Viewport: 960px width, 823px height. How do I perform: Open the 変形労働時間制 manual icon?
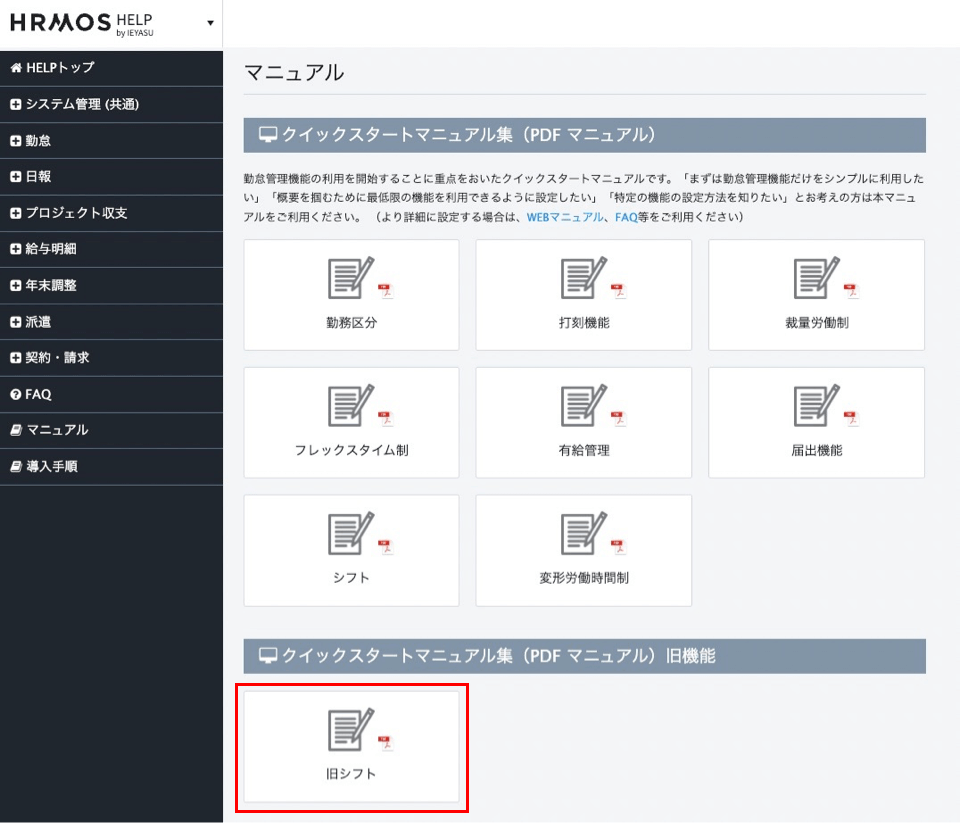(x=583, y=536)
